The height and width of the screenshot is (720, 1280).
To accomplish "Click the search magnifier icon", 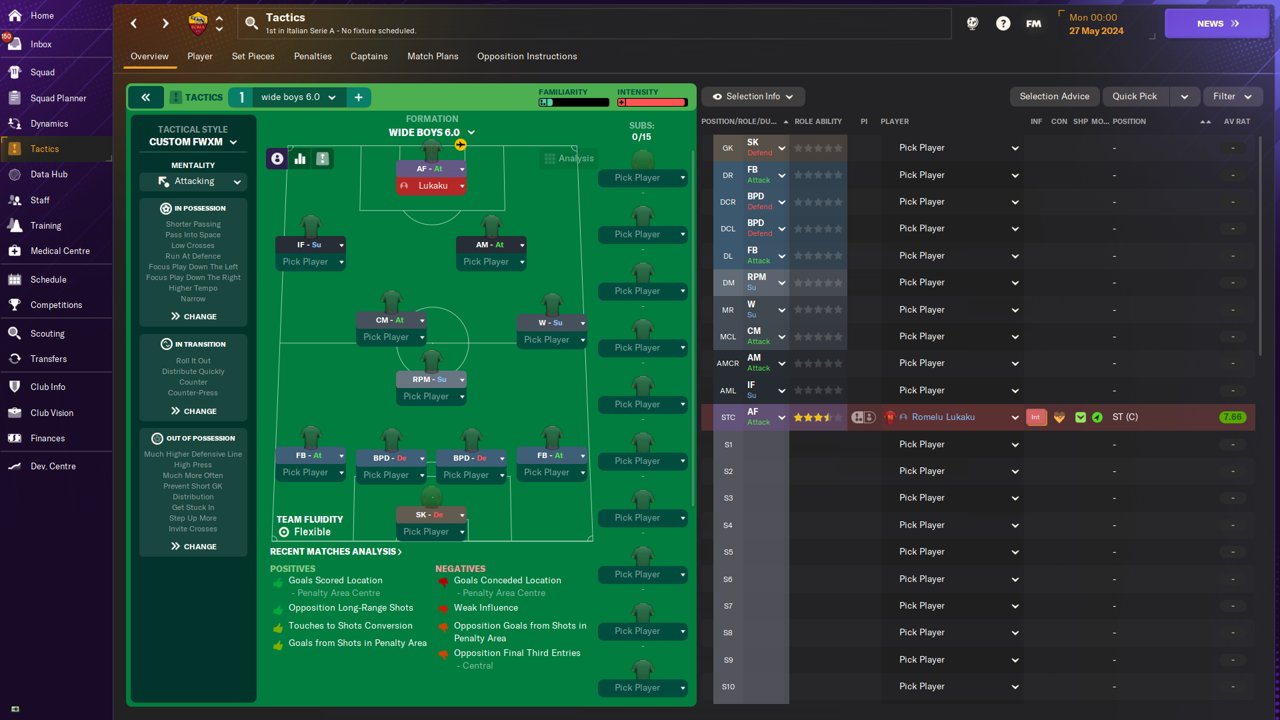I will [250, 23].
